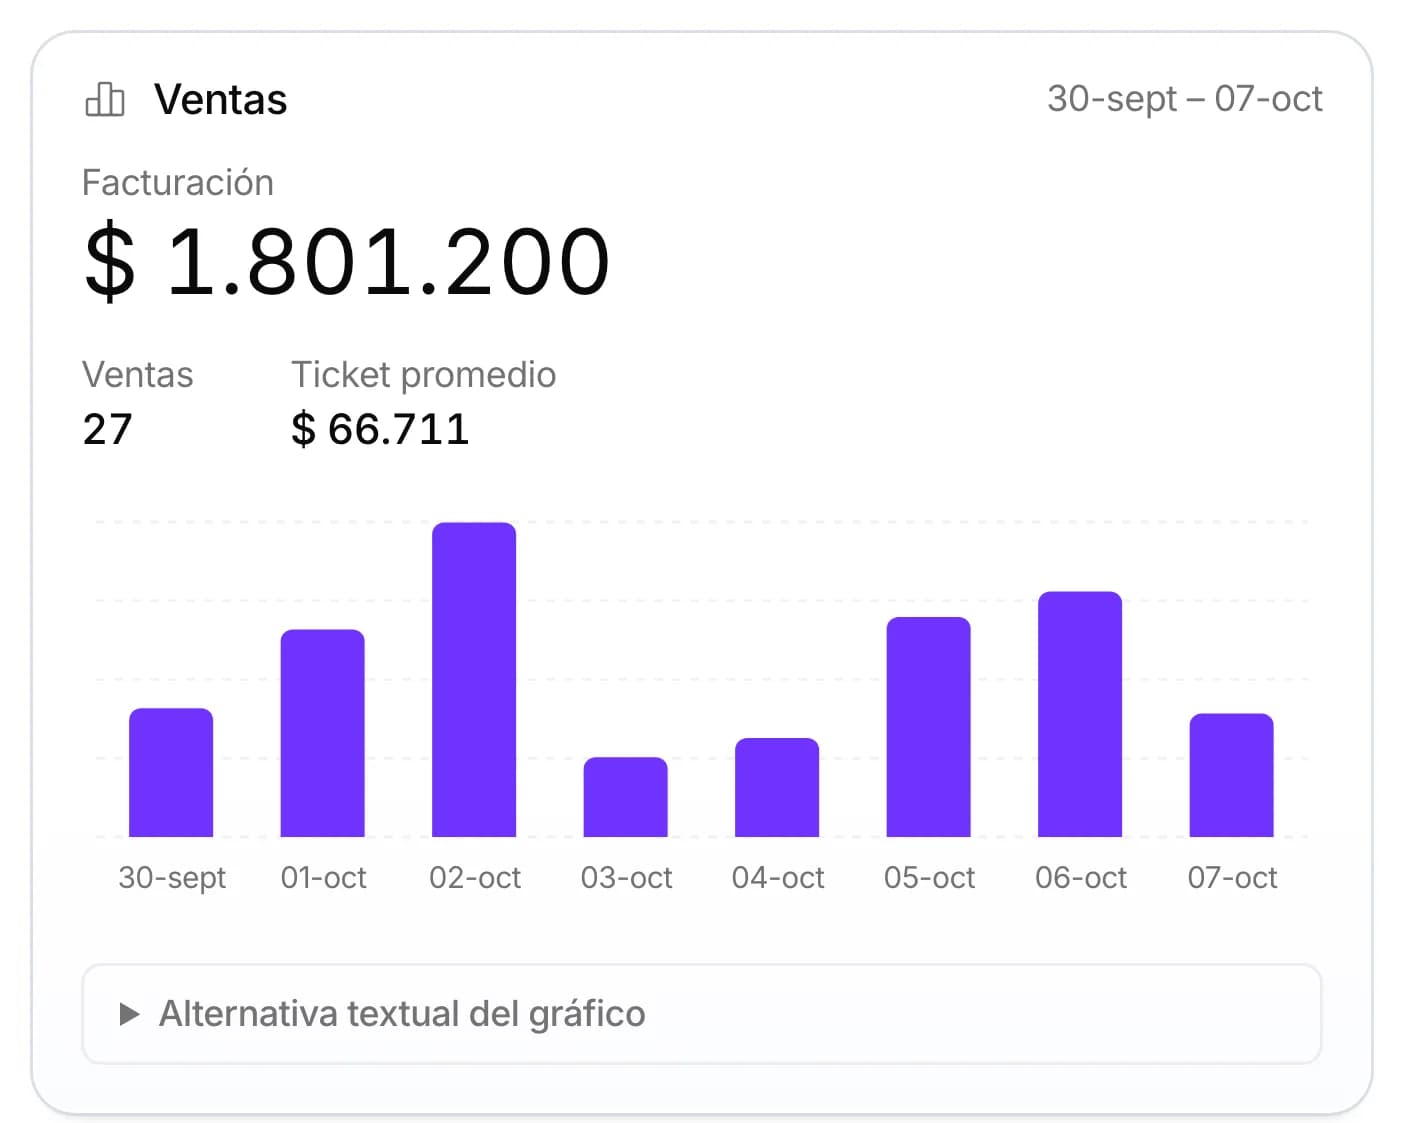Click the chart bar for 30-sept
The width and height of the screenshot is (1403, 1123).
click(171, 772)
